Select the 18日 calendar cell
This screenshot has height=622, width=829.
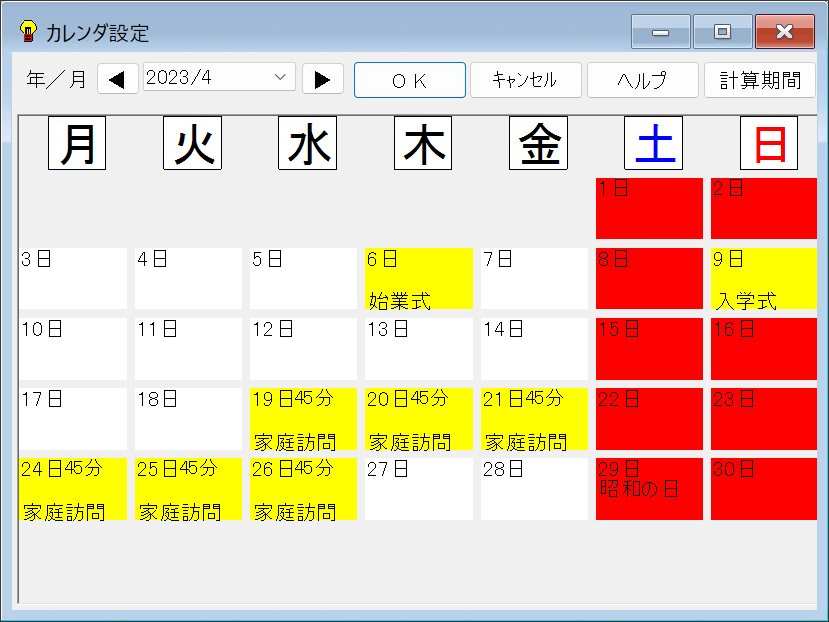click(188, 419)
